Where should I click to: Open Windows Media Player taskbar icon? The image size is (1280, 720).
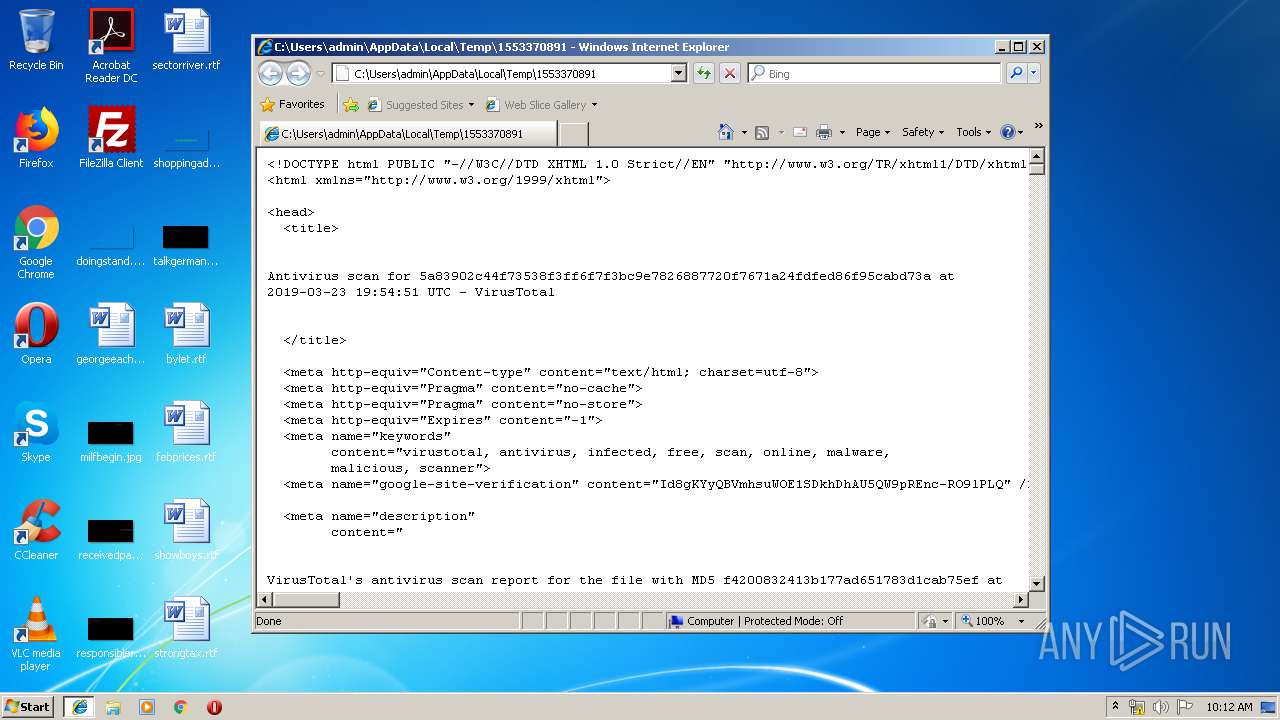147,706
